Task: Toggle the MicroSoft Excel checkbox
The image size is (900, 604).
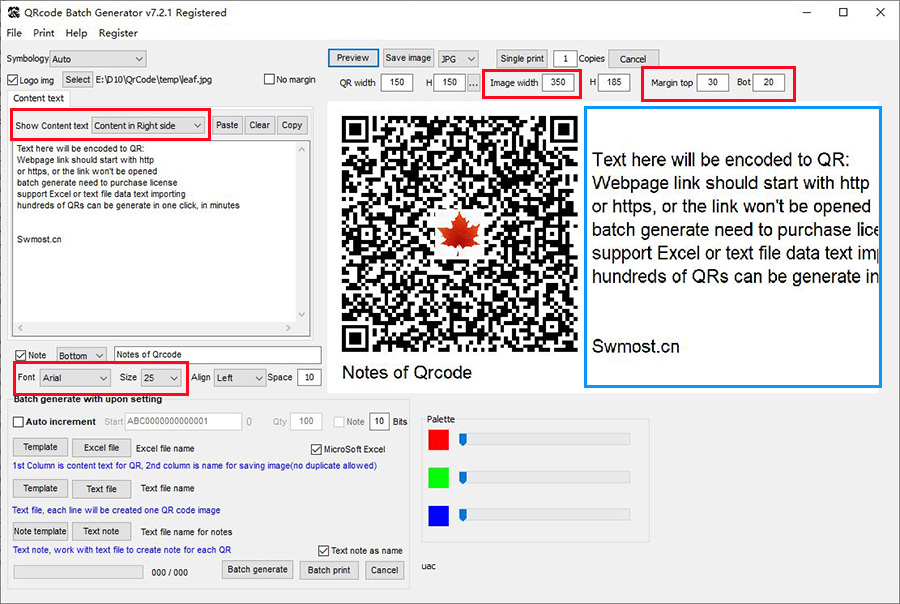Action: click(316, 449)
